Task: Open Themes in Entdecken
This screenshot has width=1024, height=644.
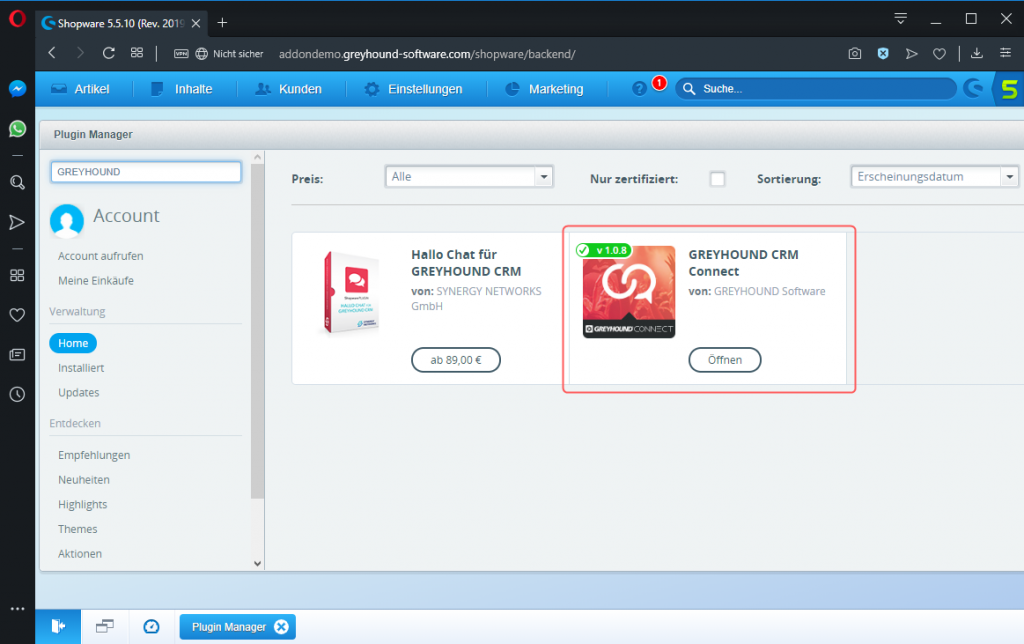Action: pos(78,529)
